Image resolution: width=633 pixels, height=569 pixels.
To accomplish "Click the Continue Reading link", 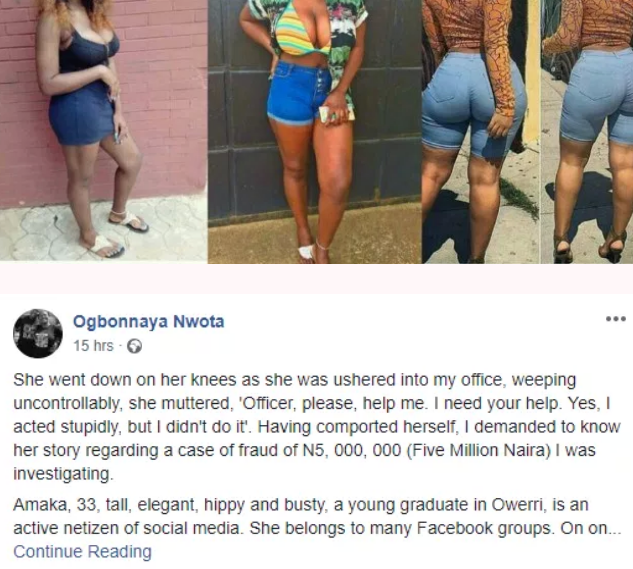I will point(83,552).
